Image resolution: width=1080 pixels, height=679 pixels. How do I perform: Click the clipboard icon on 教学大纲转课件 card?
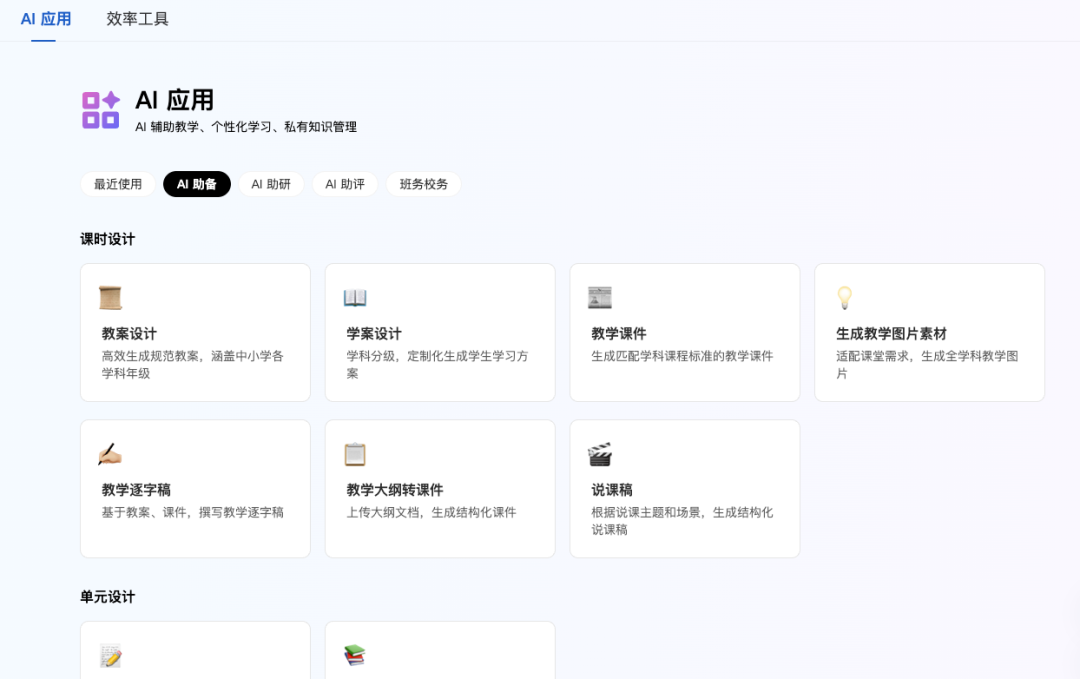click(355, 453)
